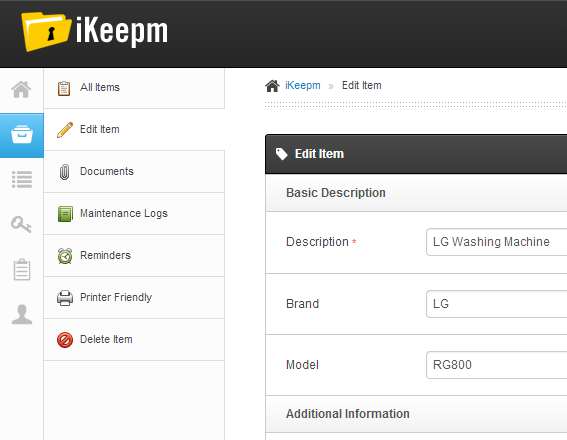Collapse the Basic Description section header
This screenshot has width=567, height=440.
pyautogui.click(x=416, y=193)
